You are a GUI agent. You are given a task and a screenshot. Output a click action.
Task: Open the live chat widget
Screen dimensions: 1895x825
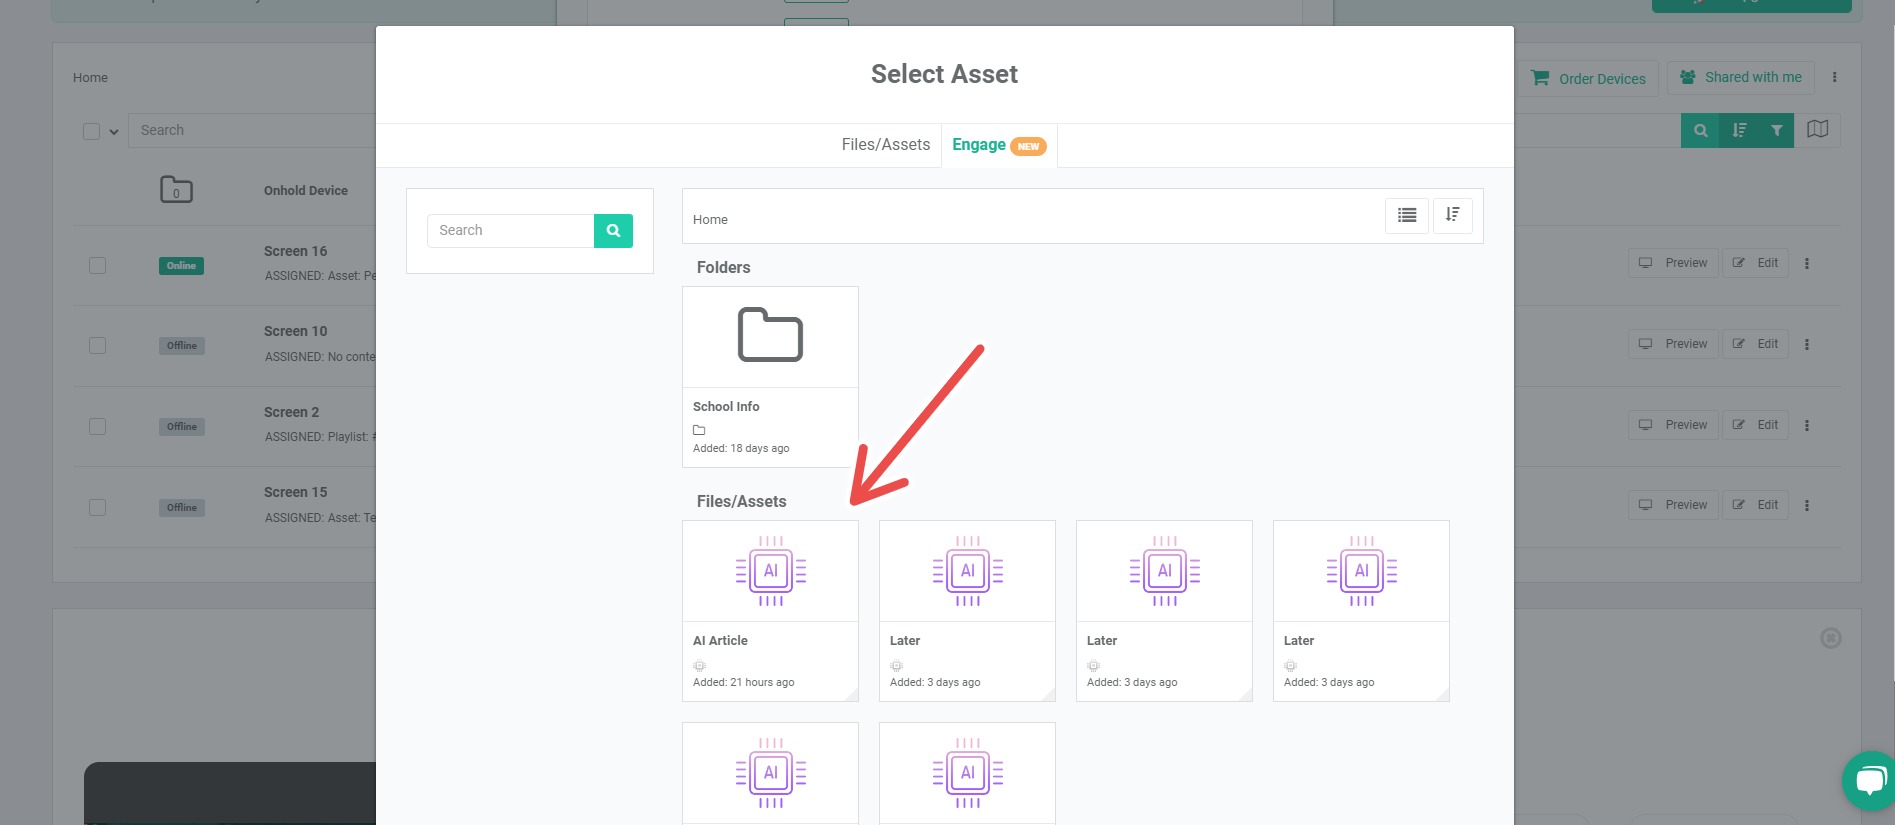pyautogui.click(x=1869, y=781)
